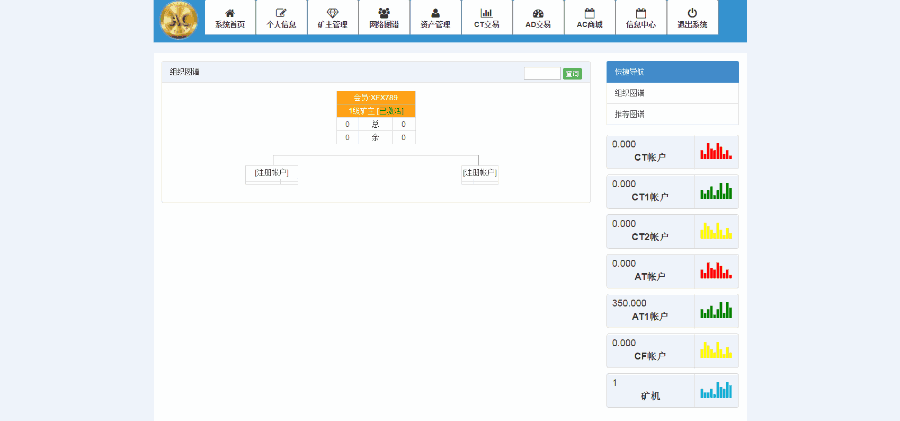The height and width of the screenshot is (421, 900).
Task: Open 矿主管理 diamond icon tab
Action: [x=332, y=18]
